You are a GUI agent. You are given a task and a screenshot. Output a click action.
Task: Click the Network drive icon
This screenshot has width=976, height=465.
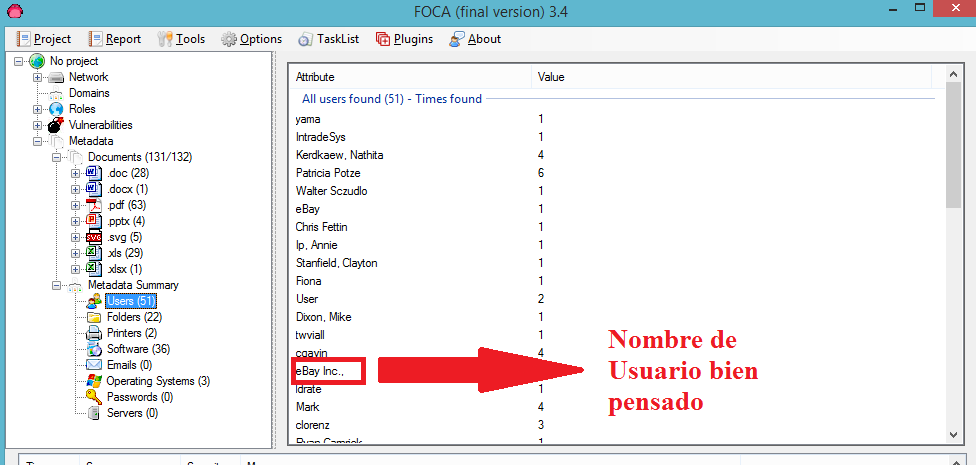coord(56,77)
